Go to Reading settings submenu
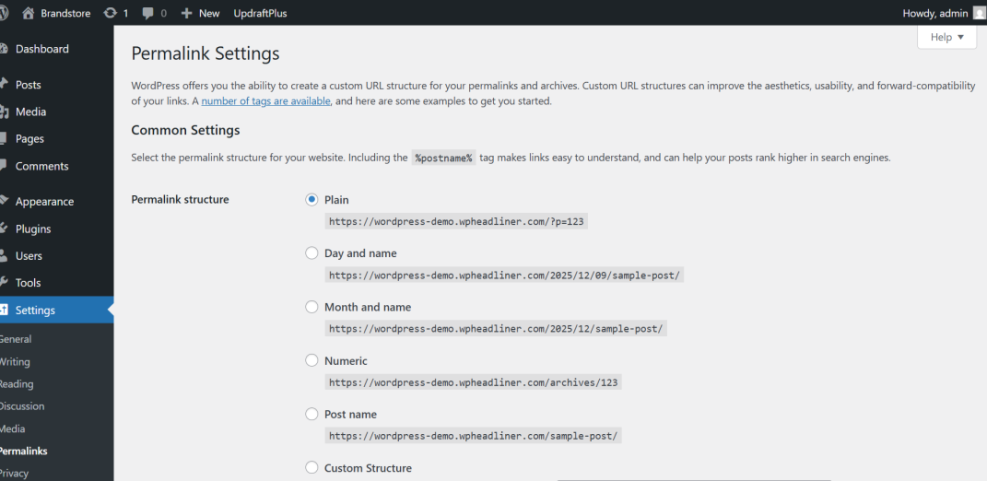The height and width of the screenshot is (481, 987). pos(16,384)
